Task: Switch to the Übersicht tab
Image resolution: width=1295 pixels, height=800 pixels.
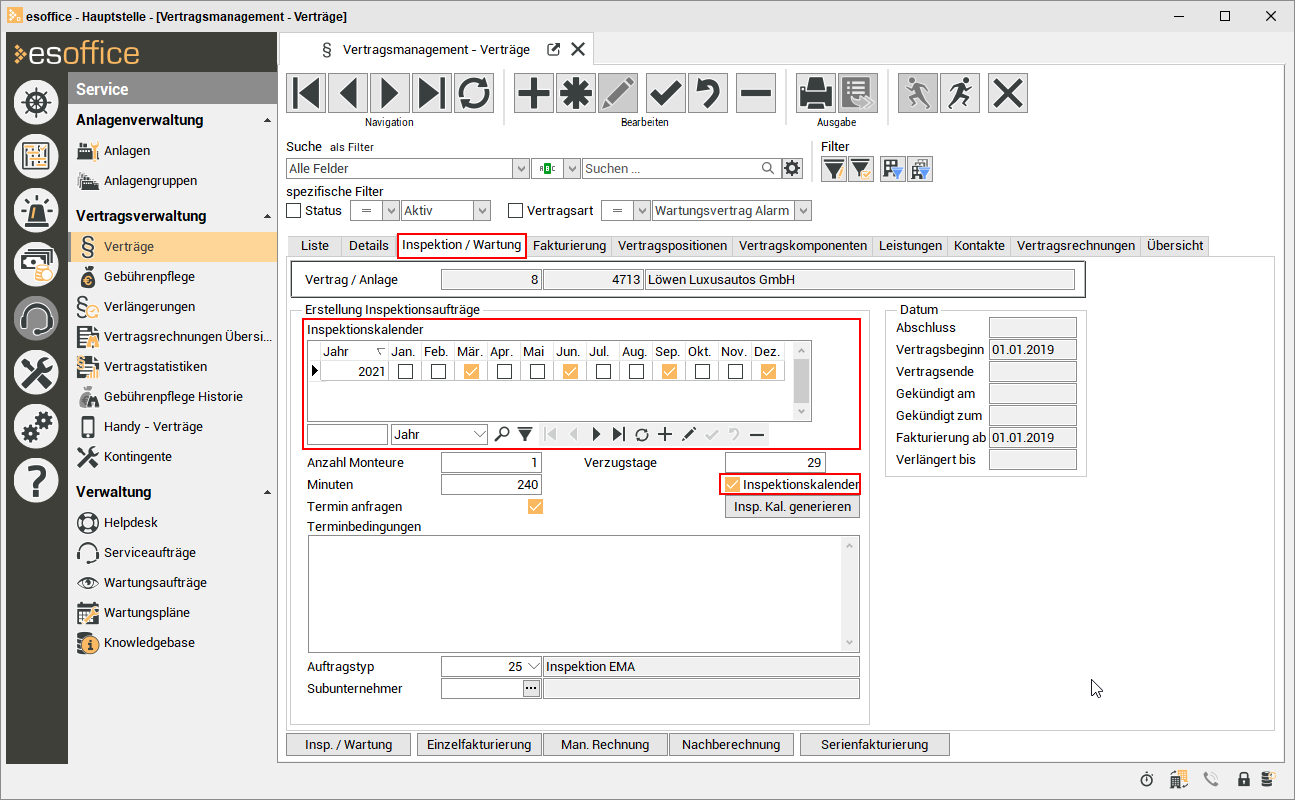Action: [1175, 245]
